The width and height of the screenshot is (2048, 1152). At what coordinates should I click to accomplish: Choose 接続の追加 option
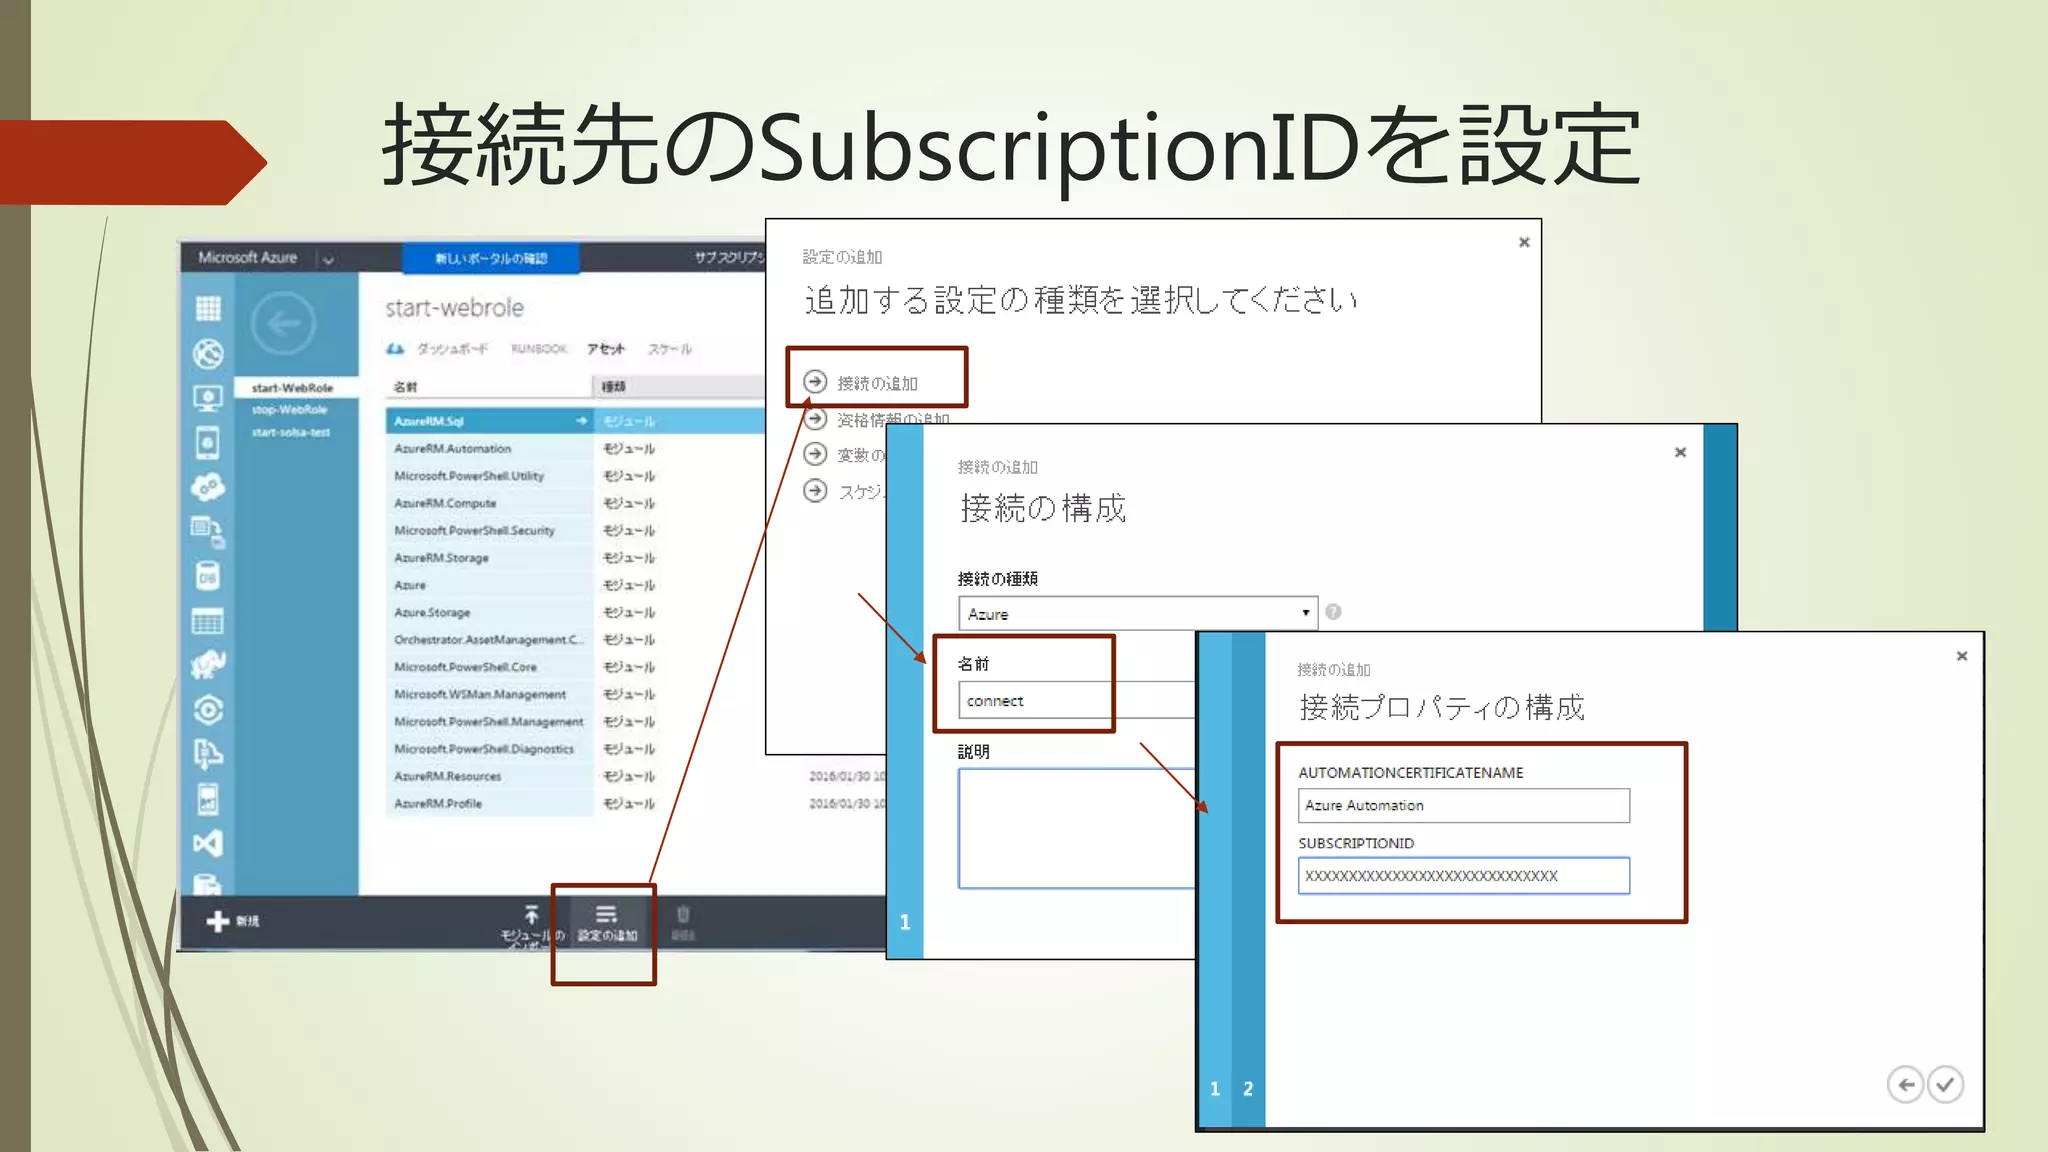click(877, 383)
